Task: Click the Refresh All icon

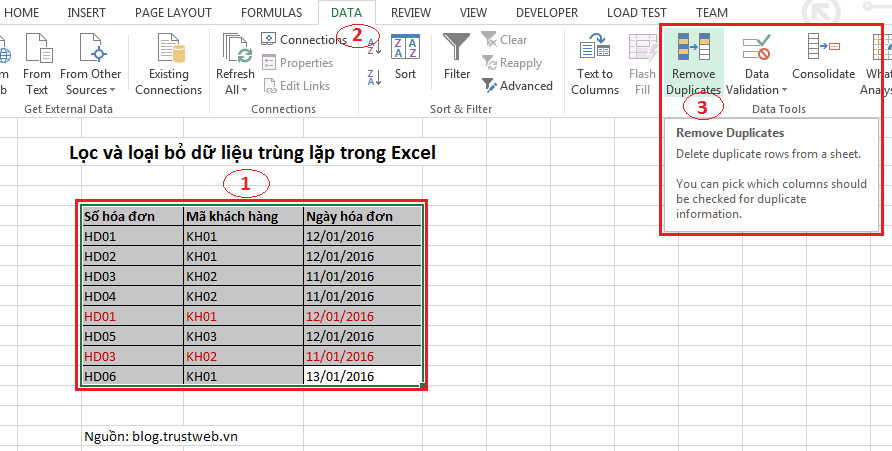Action: click(x=237, y=48)
